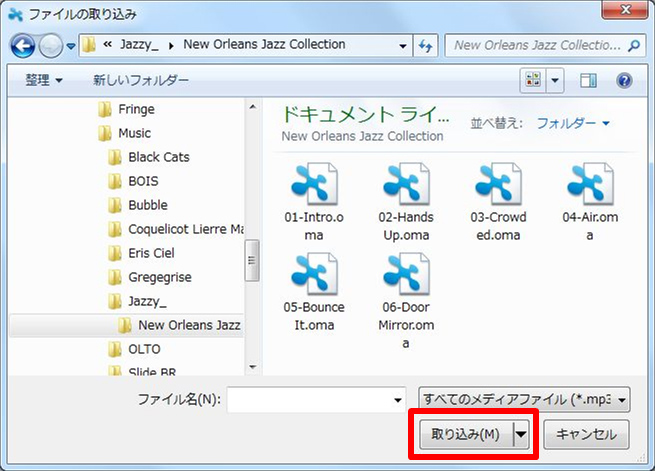Select the 03-Crowded.oma file icon
Screen dimensions: 655x471
(498, 185)
